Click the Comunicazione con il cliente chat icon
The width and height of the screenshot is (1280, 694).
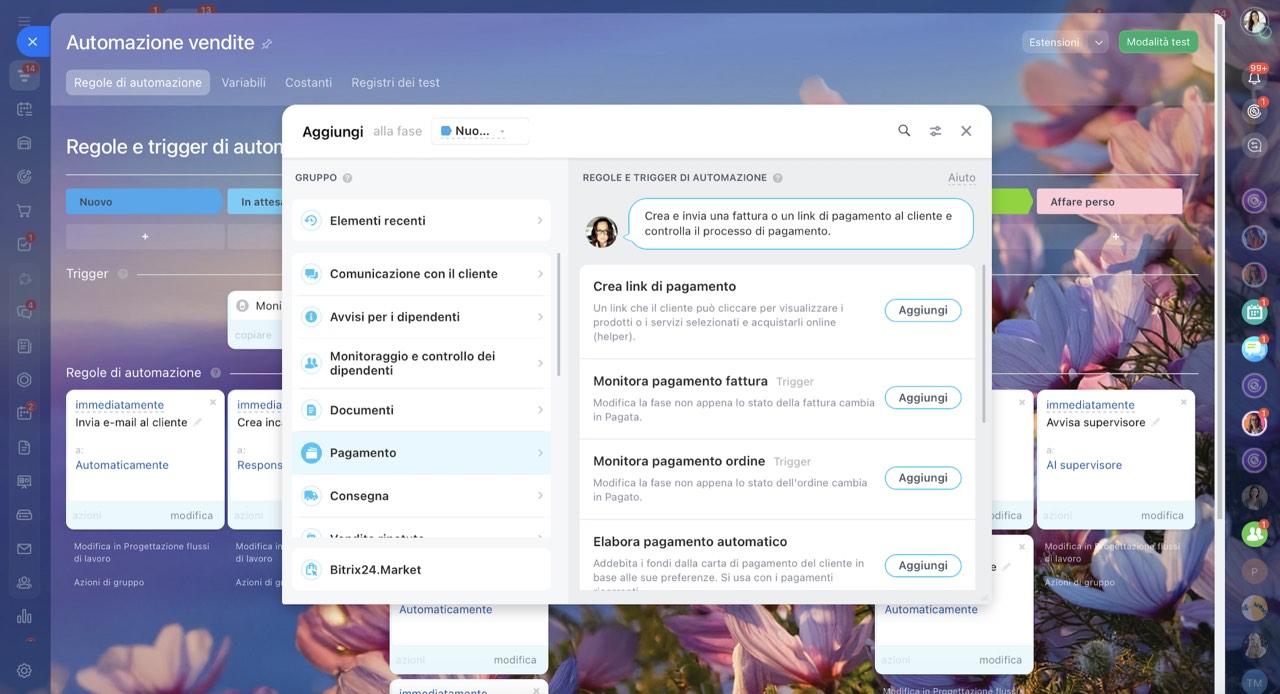coord(311,274)
